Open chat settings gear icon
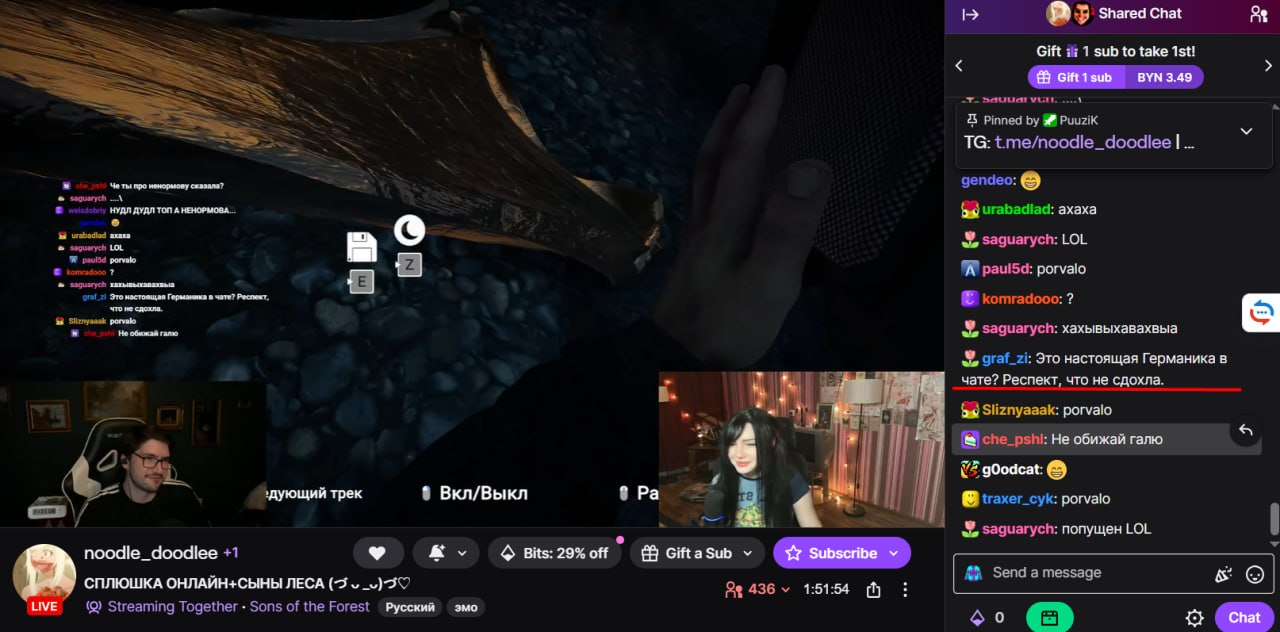 point(1194,618)
